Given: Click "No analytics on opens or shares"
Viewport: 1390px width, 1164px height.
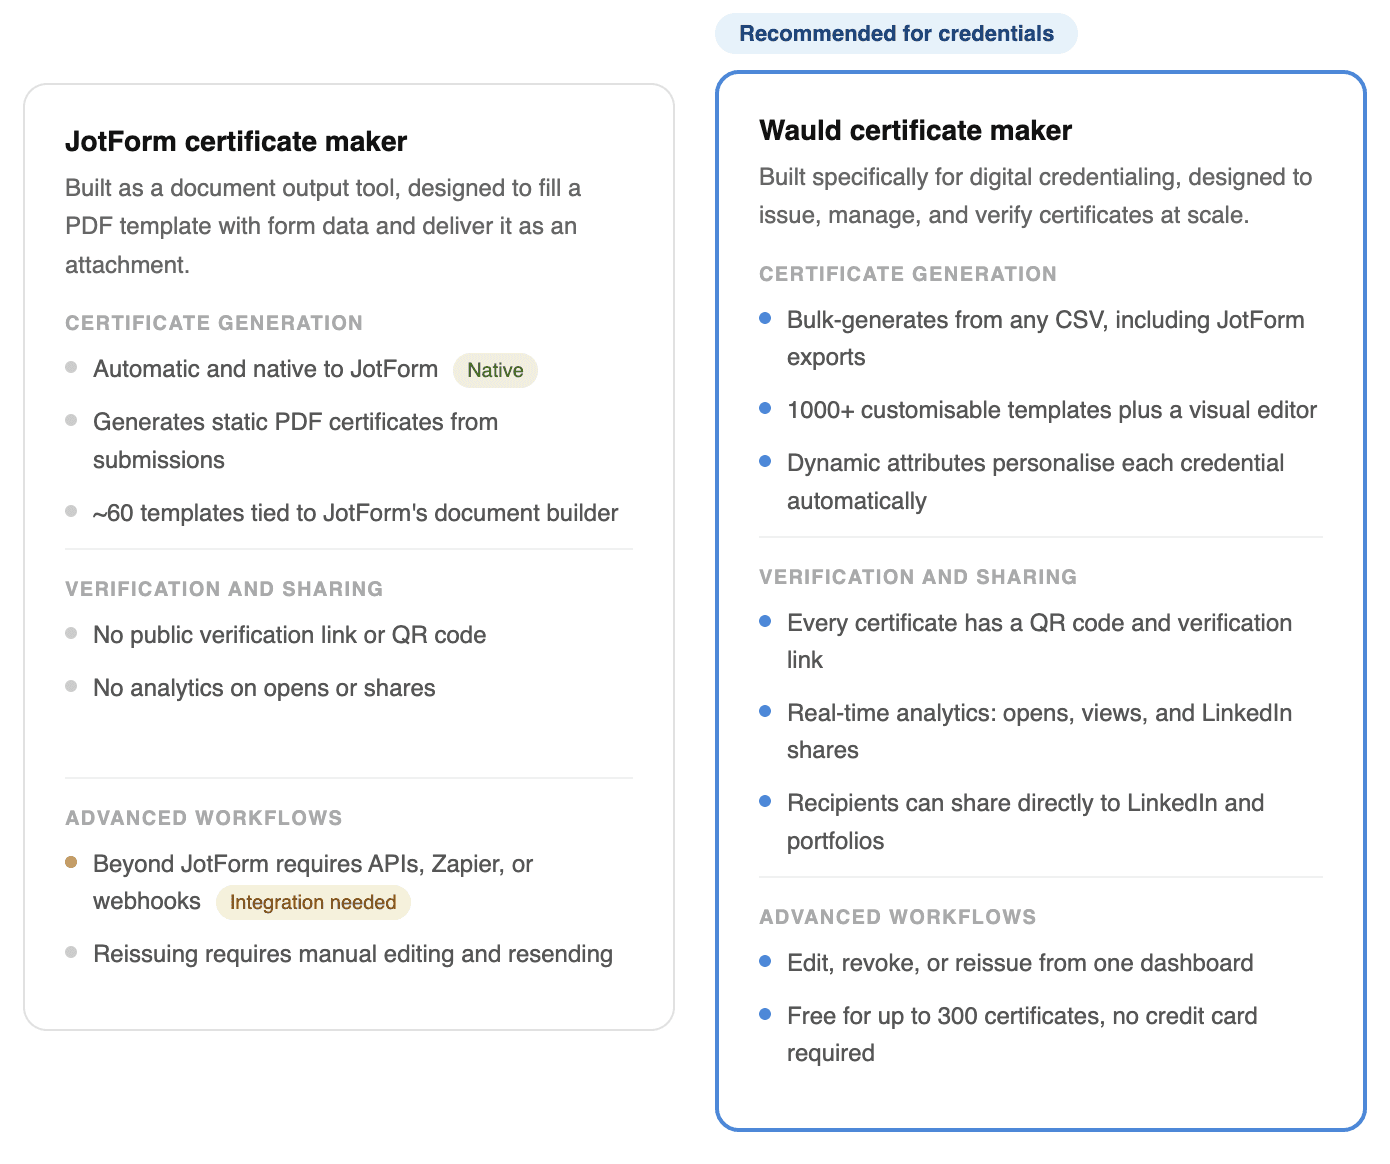Looking at the screenshot, I should tap(264, 688).
